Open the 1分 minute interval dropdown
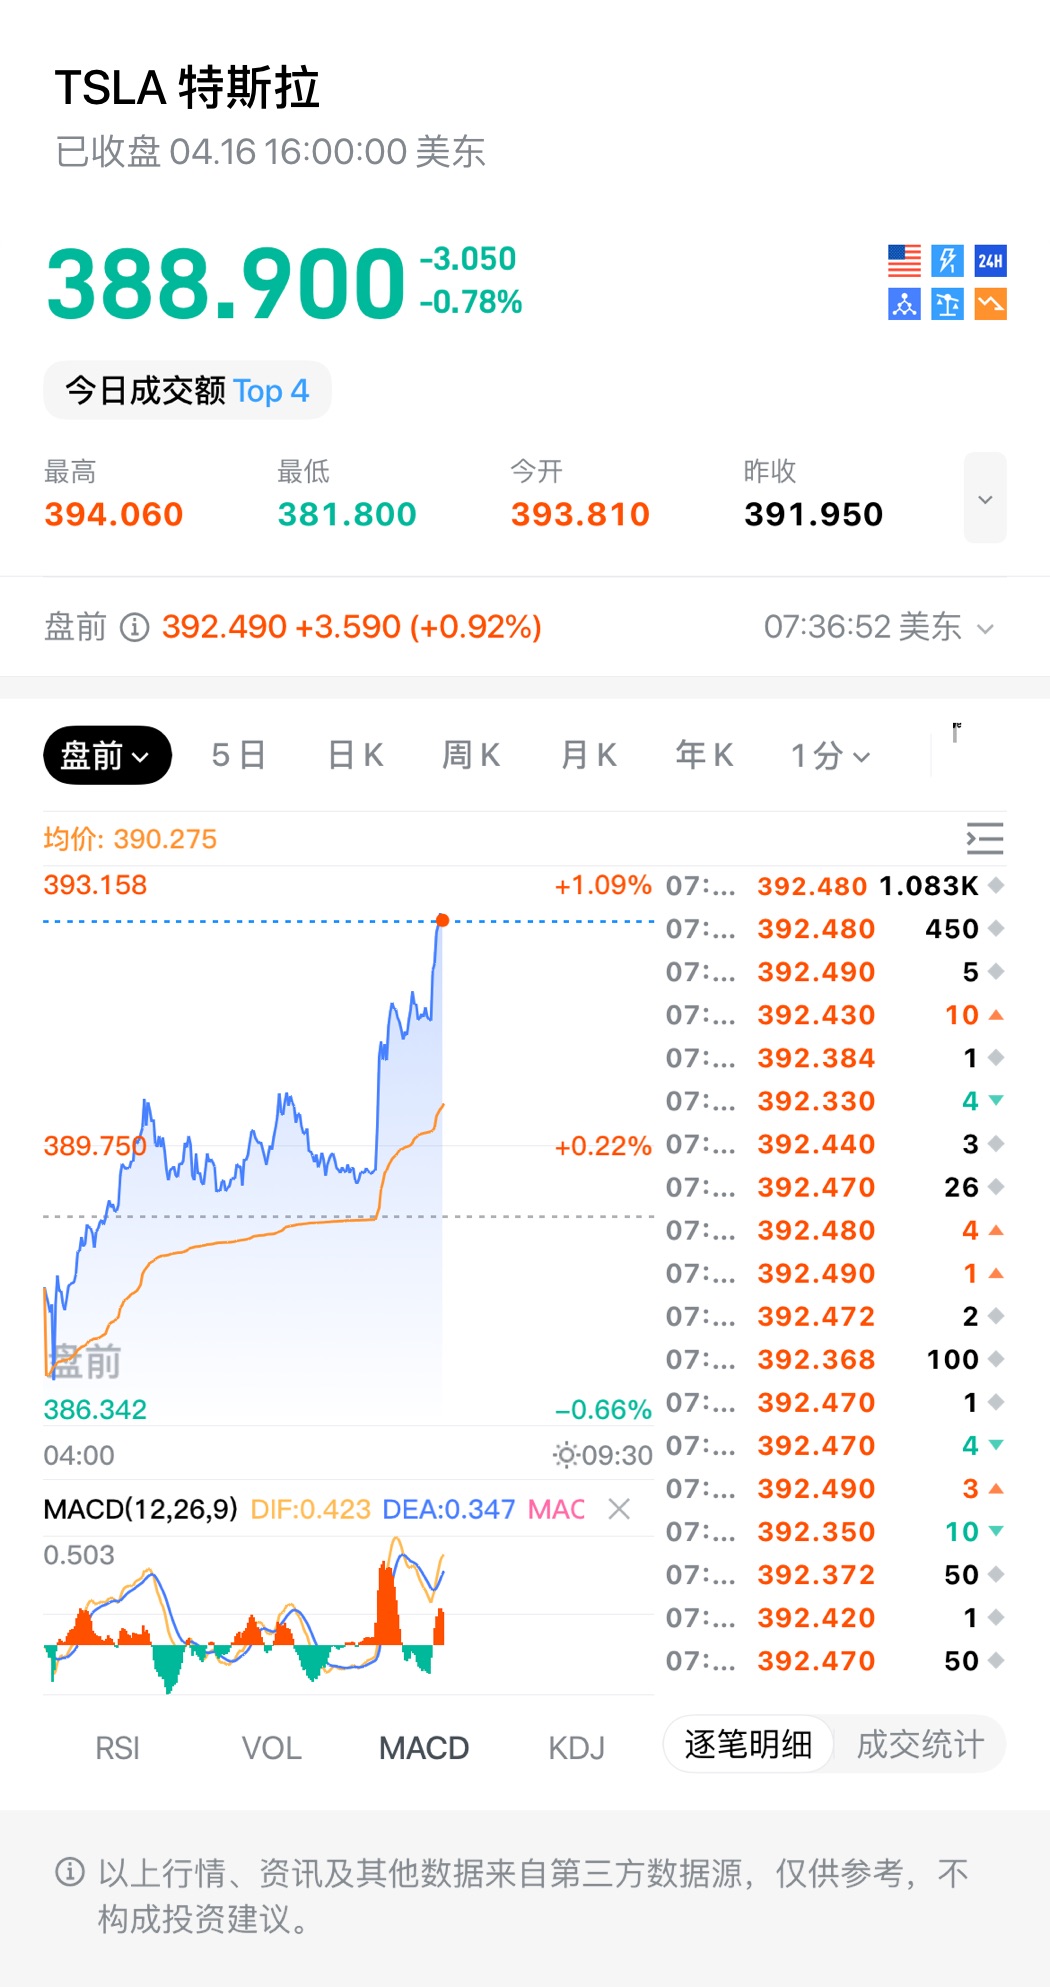Viewport: 1050px width, 1987px height. click(830, 756)
